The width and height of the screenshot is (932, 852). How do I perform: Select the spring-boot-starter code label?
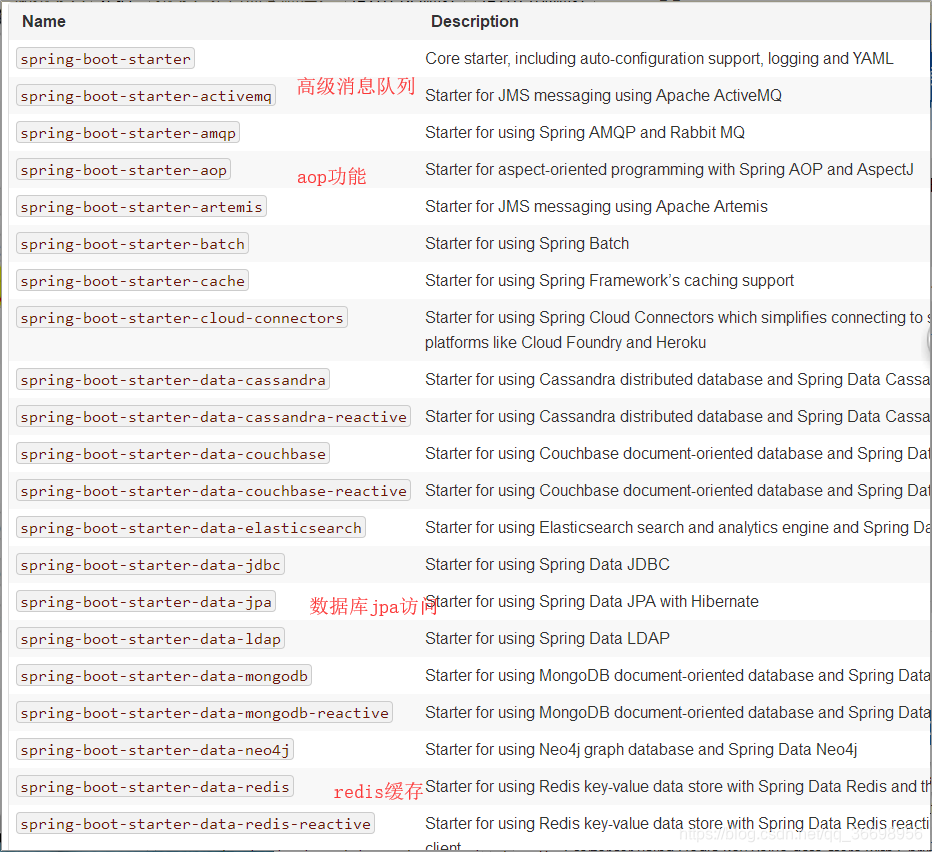pyautogui.click(x=105, y=58)
